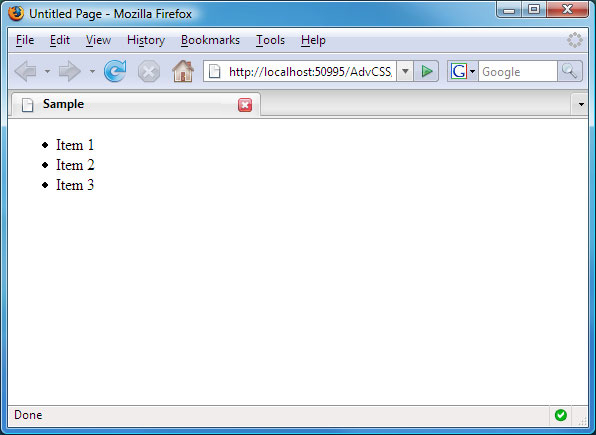Click the Item 2 list entry
596x435 pixels.
click(x=75, y=165)
